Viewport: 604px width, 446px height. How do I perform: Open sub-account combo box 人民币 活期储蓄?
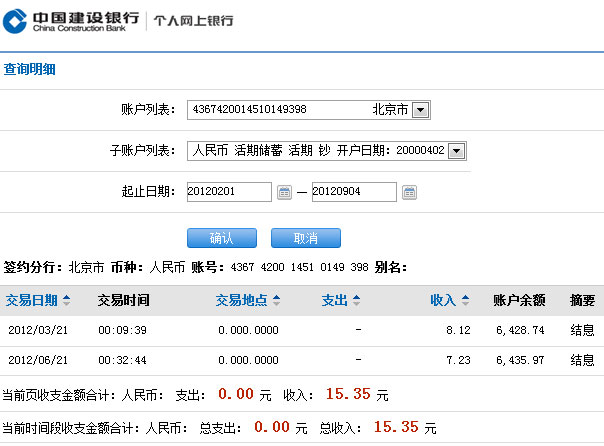click(x=327, y=151)
